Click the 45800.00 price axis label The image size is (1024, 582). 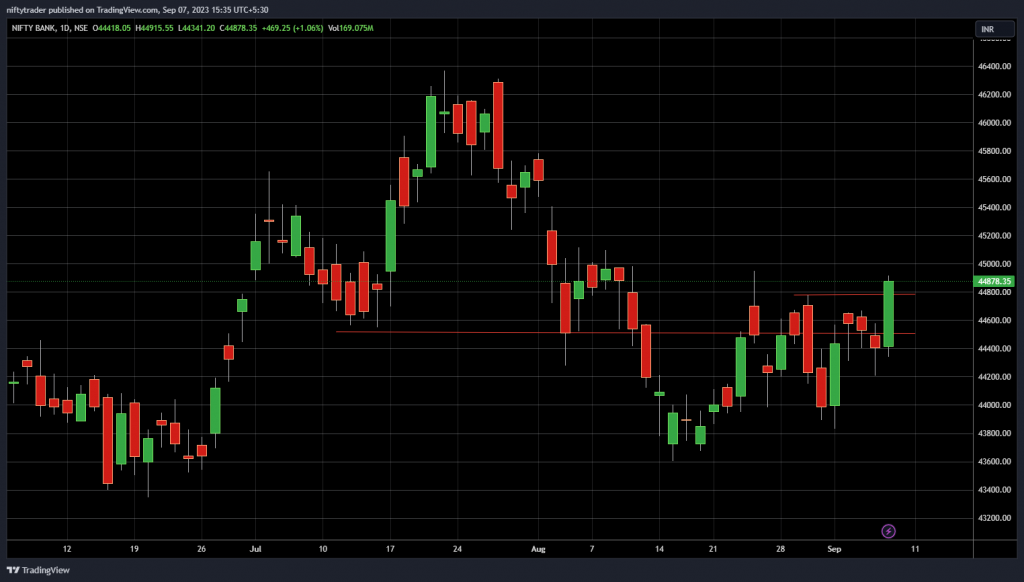click(x=994, y=151)
